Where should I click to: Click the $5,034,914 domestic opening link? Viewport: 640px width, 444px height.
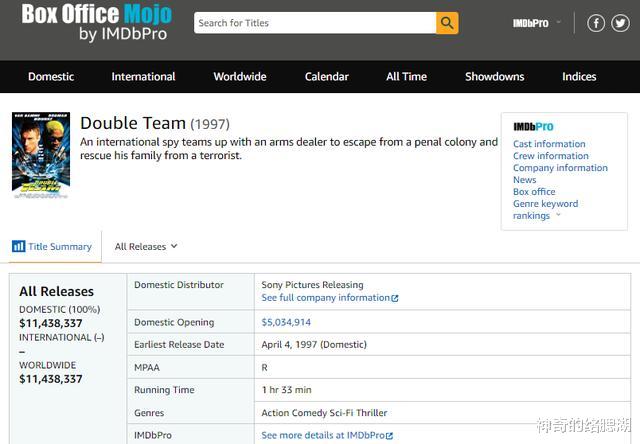coord(286,322)
